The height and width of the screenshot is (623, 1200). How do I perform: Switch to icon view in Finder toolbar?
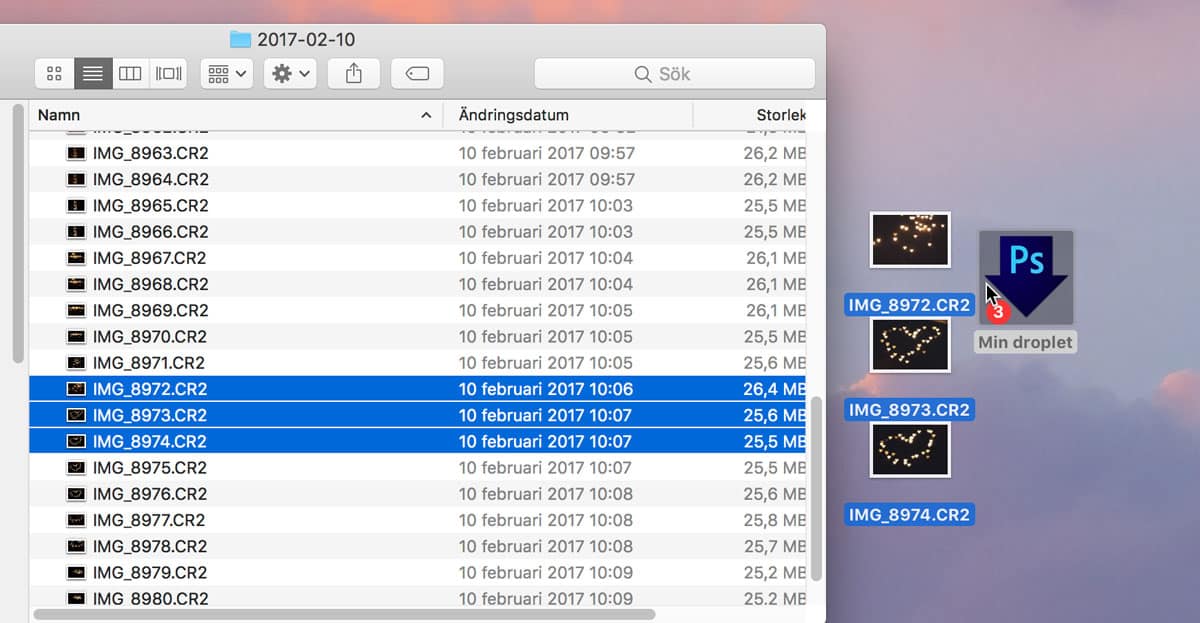(x=54, y=74)
